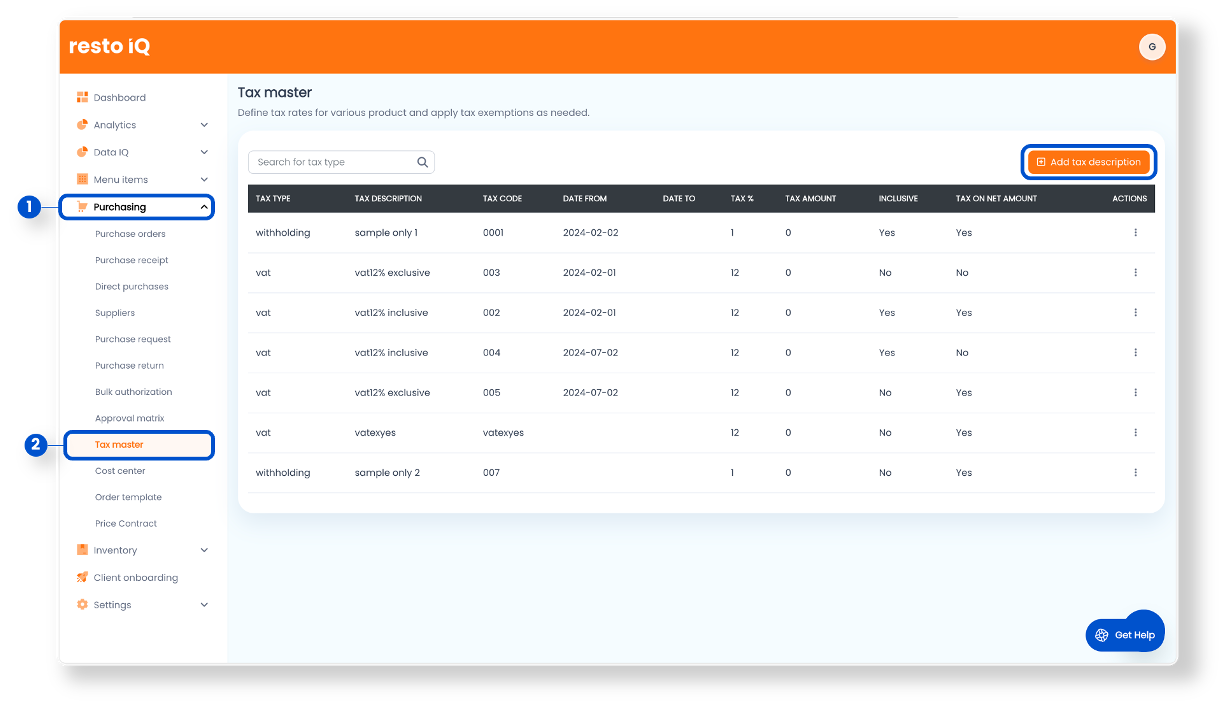Open user avatar G menu
Screen dimensions: 1226x708
[1152, 47]
